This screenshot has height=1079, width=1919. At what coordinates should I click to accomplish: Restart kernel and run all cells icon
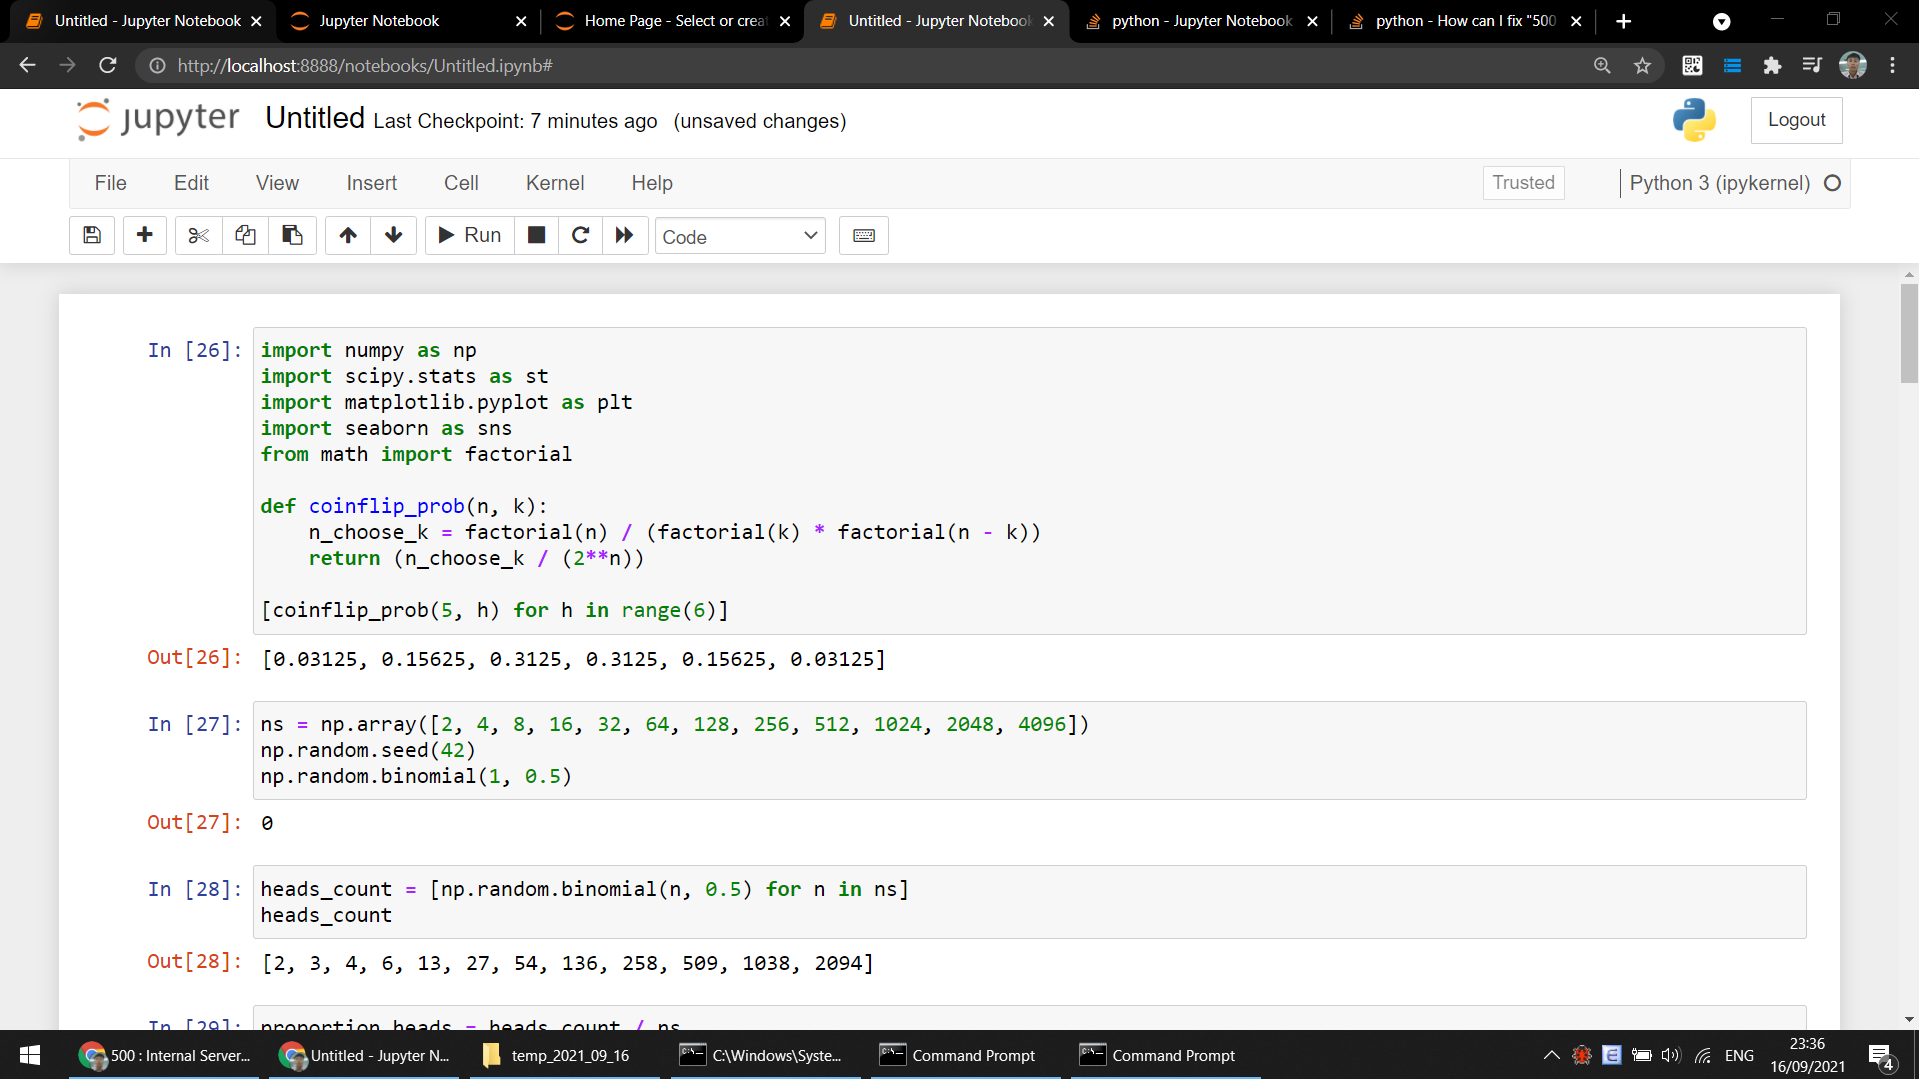624,235
